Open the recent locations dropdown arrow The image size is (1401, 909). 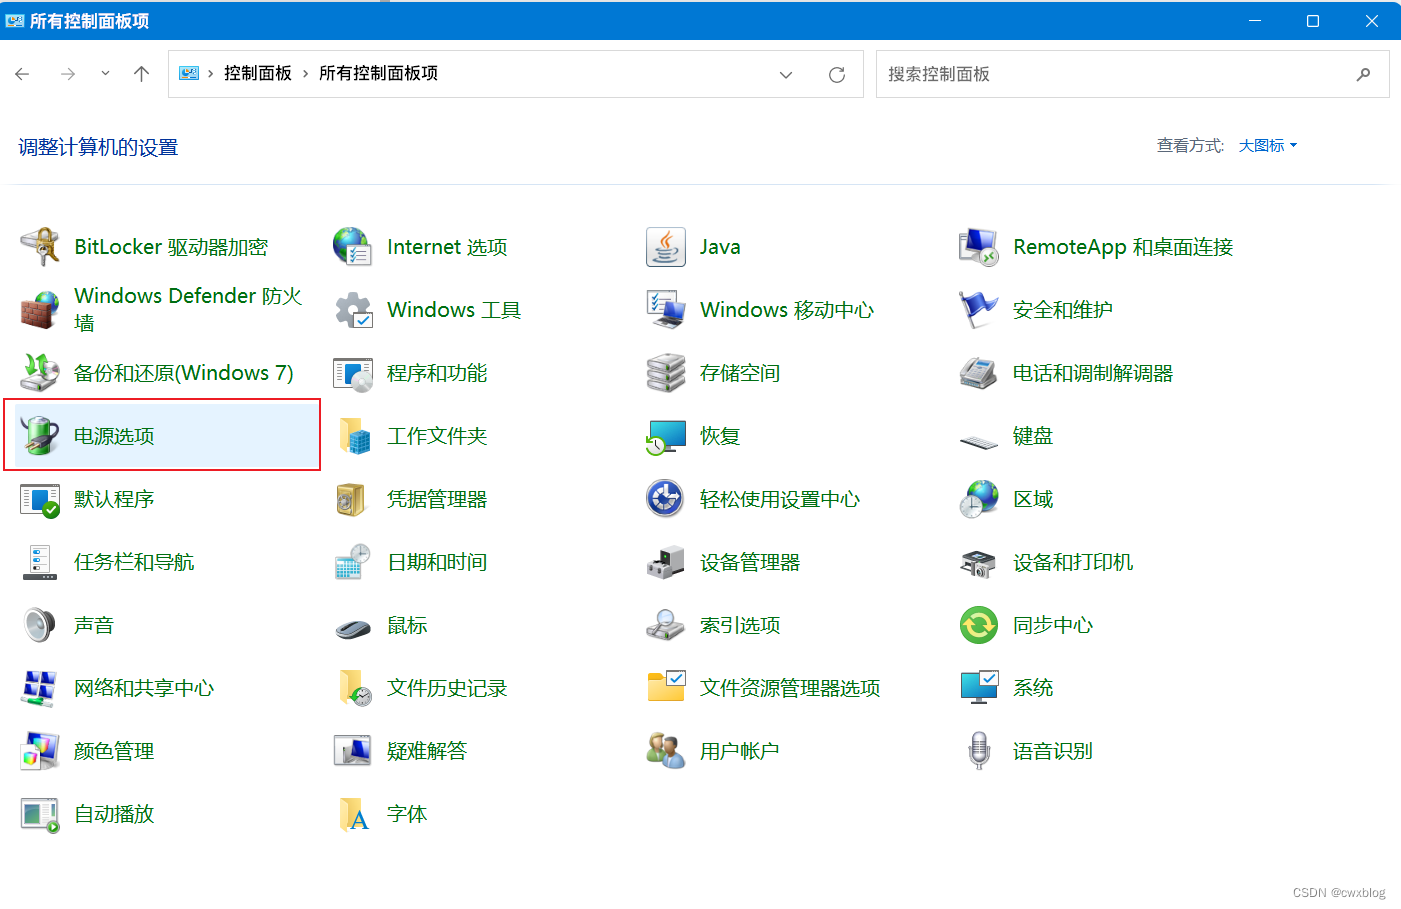coord(105,74)
